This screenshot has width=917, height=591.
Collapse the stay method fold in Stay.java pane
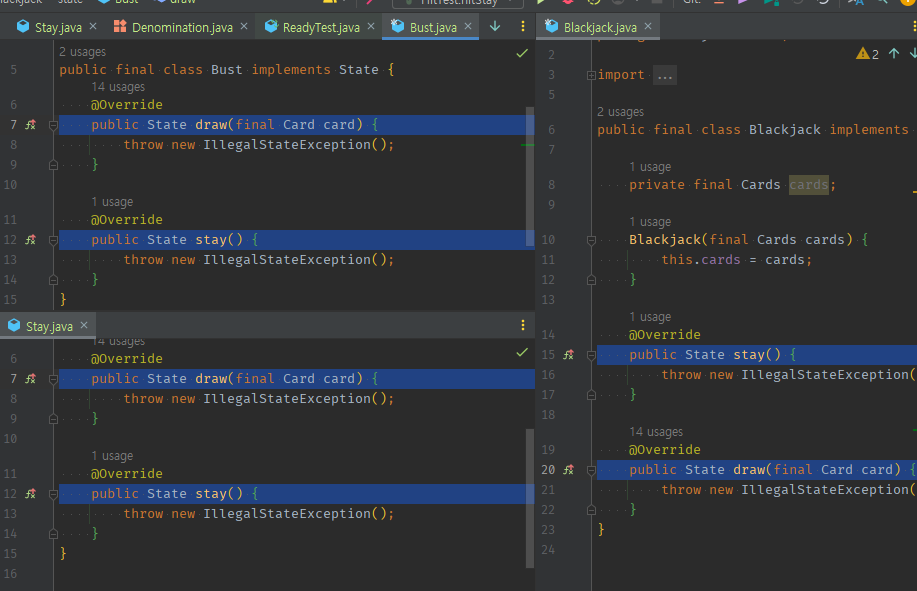tap(53, 495)
